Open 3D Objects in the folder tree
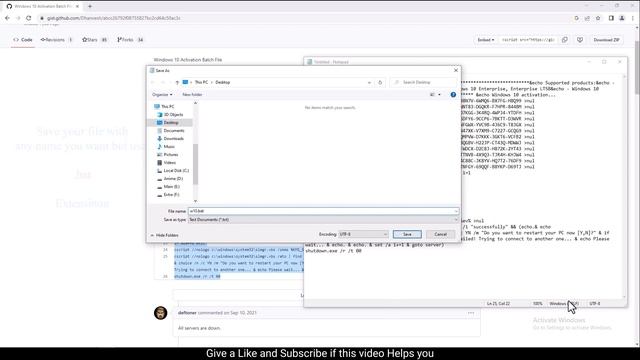The image size is (640, 360). click(x=173, y=115)
